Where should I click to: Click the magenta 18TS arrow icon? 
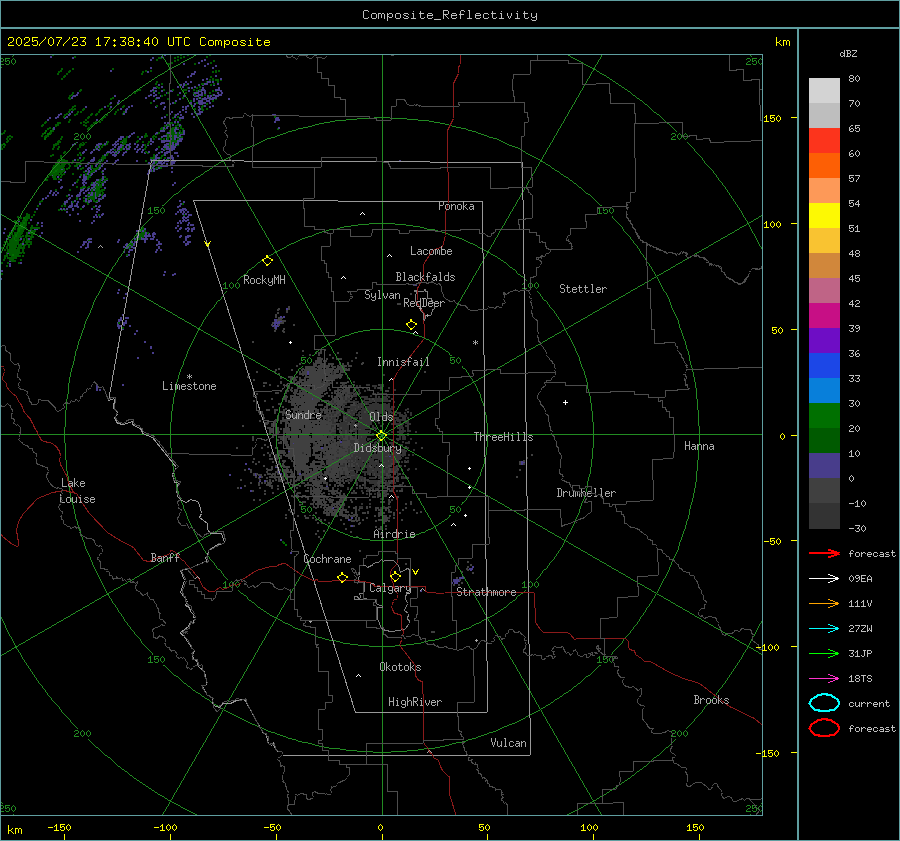[824, 679]
